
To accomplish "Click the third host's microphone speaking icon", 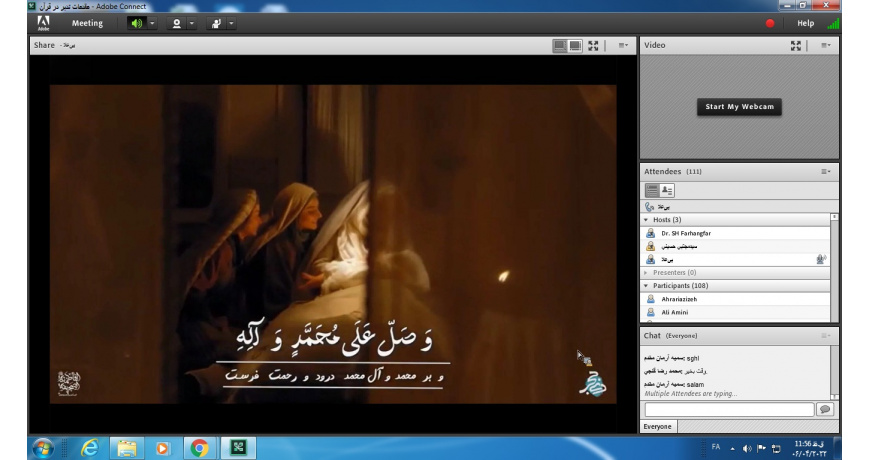I will point(821,259).
